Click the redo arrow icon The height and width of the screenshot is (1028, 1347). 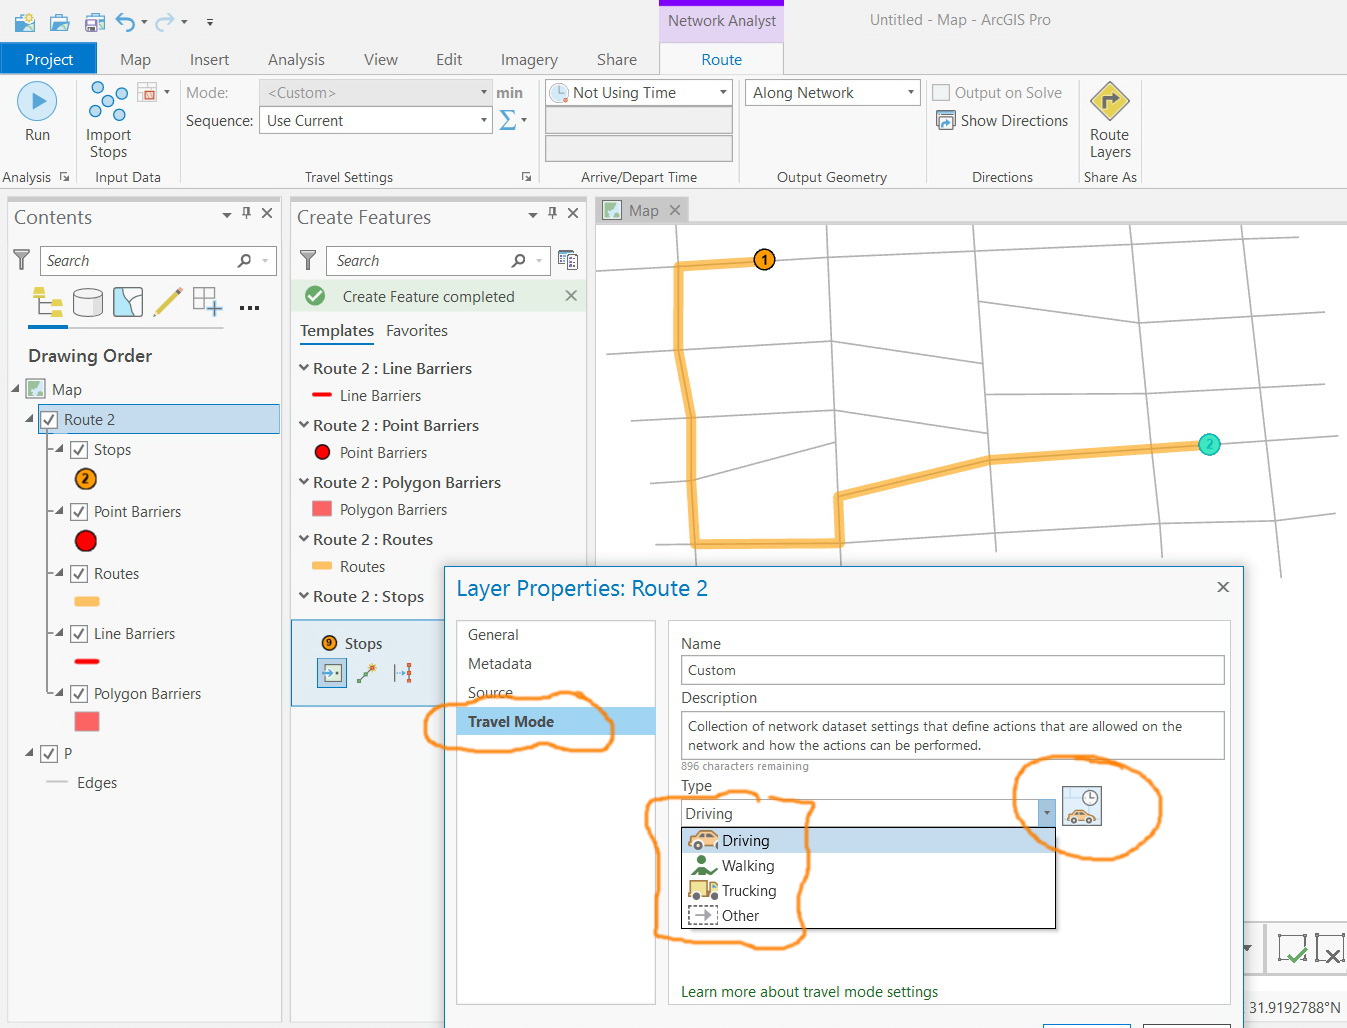point(165,21)
